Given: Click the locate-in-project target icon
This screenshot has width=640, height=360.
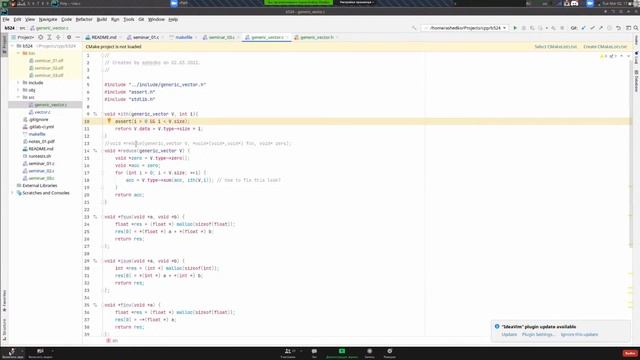Looking at the screenshot, I should tap(40, 37).
